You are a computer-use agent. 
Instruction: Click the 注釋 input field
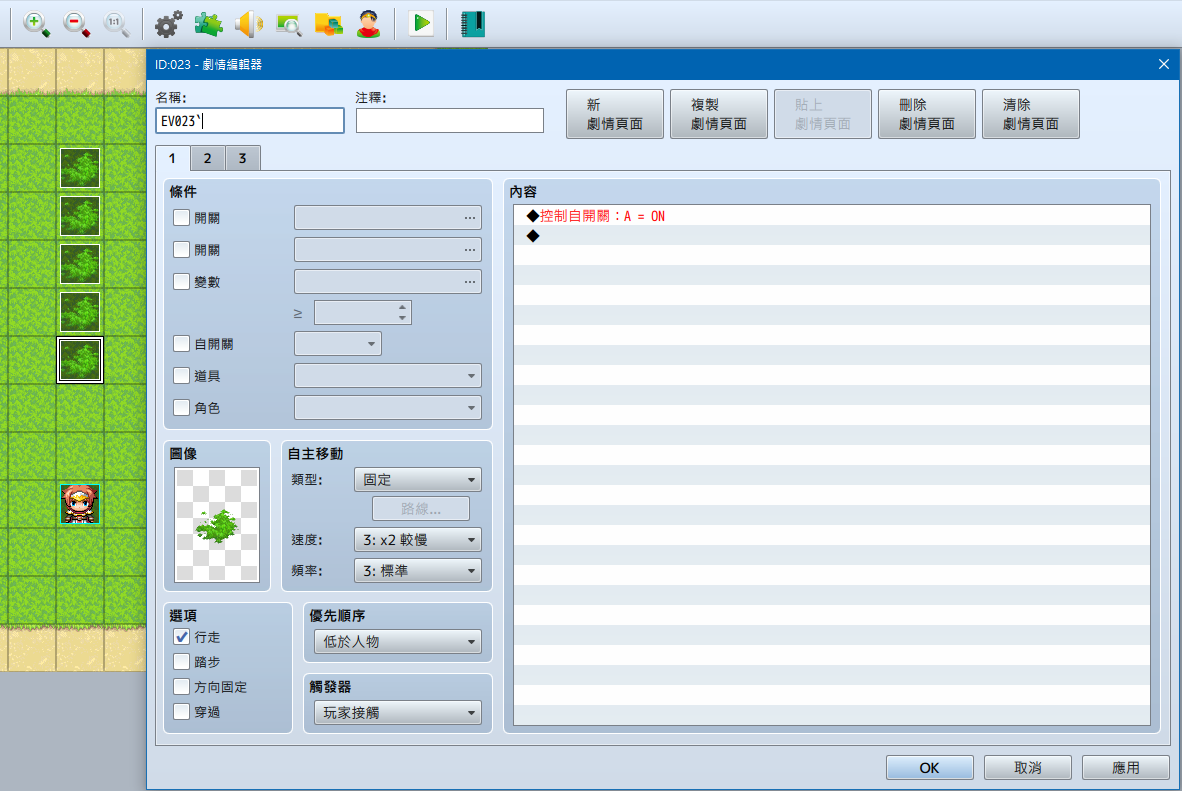tap(450, 121)
